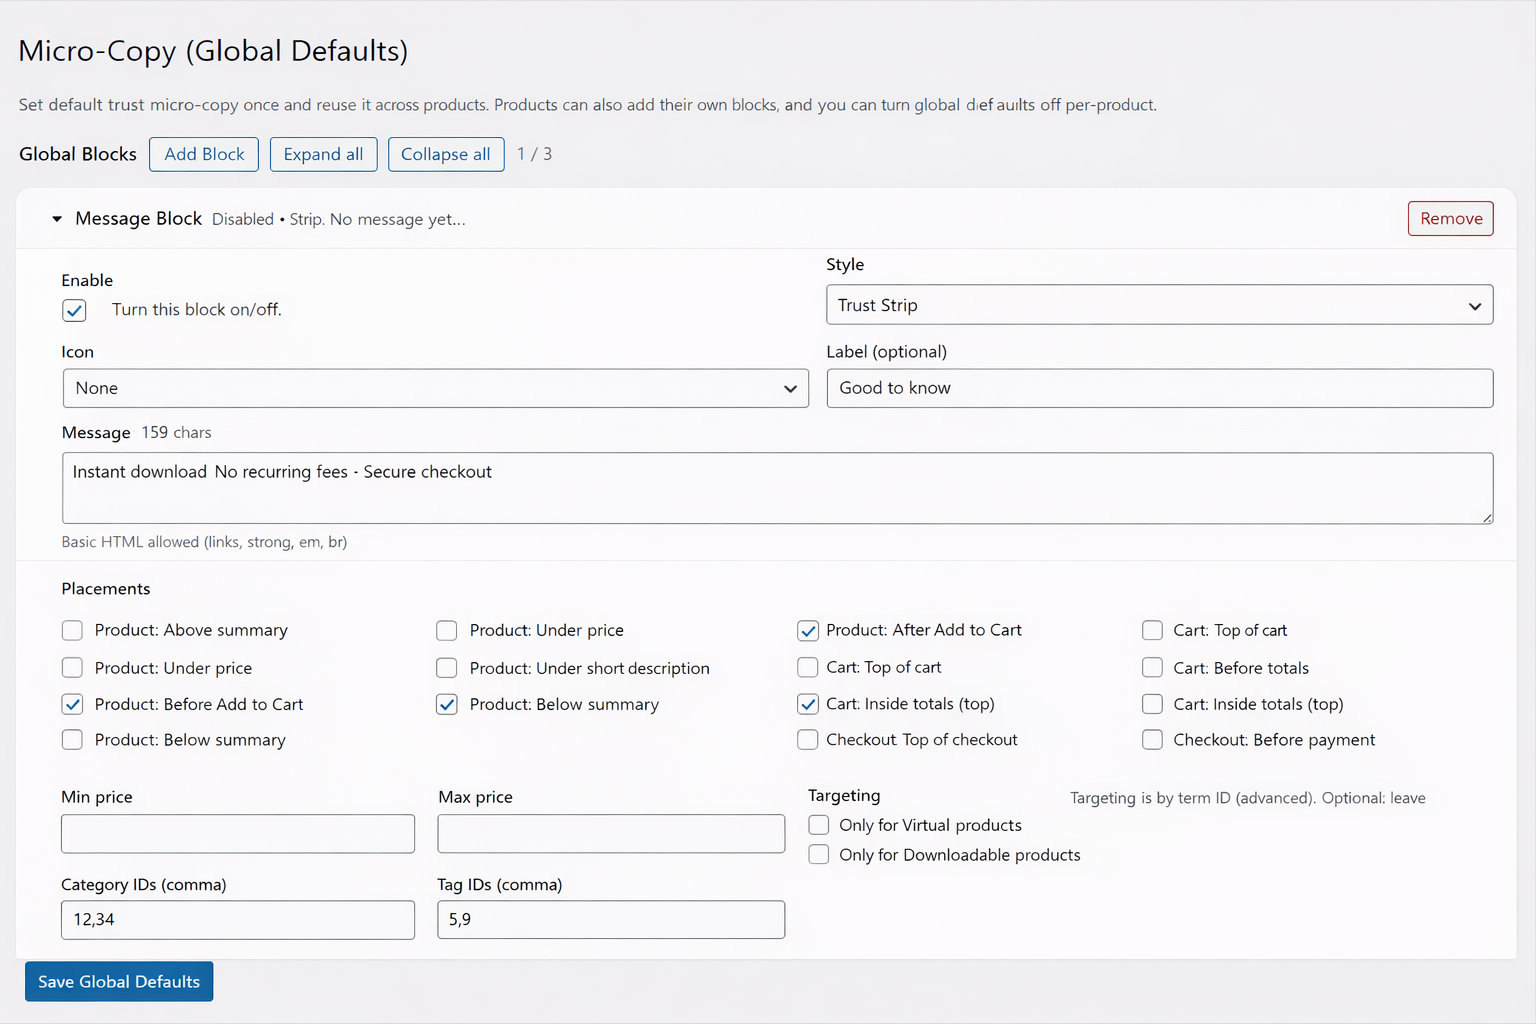Enable 'Product: Under short description' placement
The height and width of the screenshot is (1024, 1536).
pyautogui.click(x=447, y=668)
